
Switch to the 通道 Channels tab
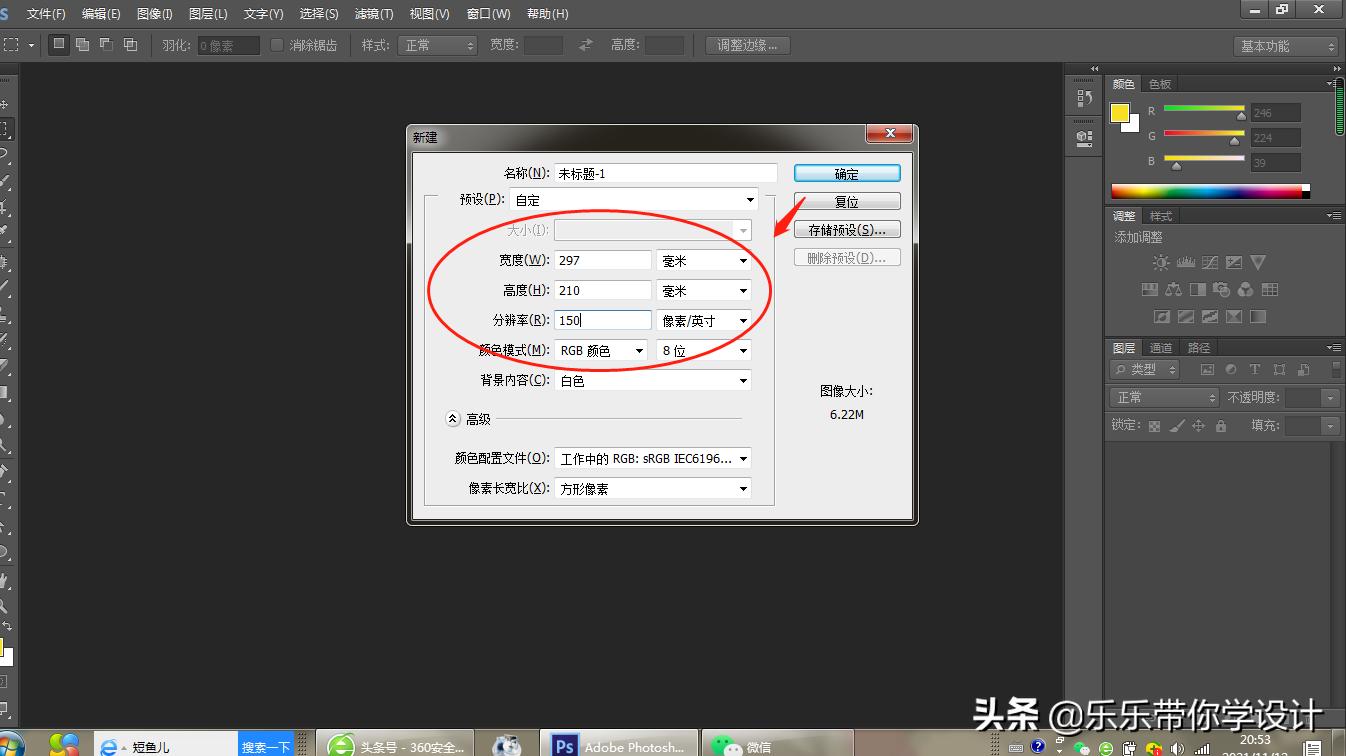click(1161, 347)
